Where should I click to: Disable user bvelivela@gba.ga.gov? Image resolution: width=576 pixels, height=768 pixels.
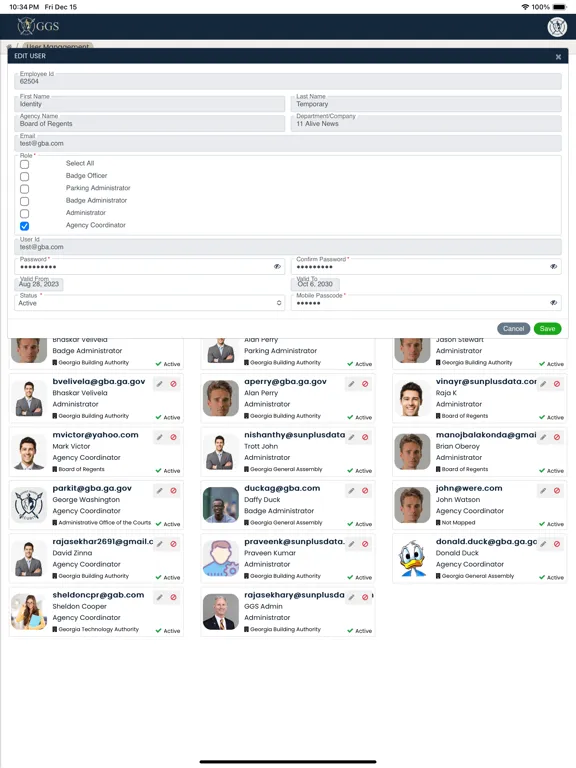pyautogui.click(x=173, y=384)
